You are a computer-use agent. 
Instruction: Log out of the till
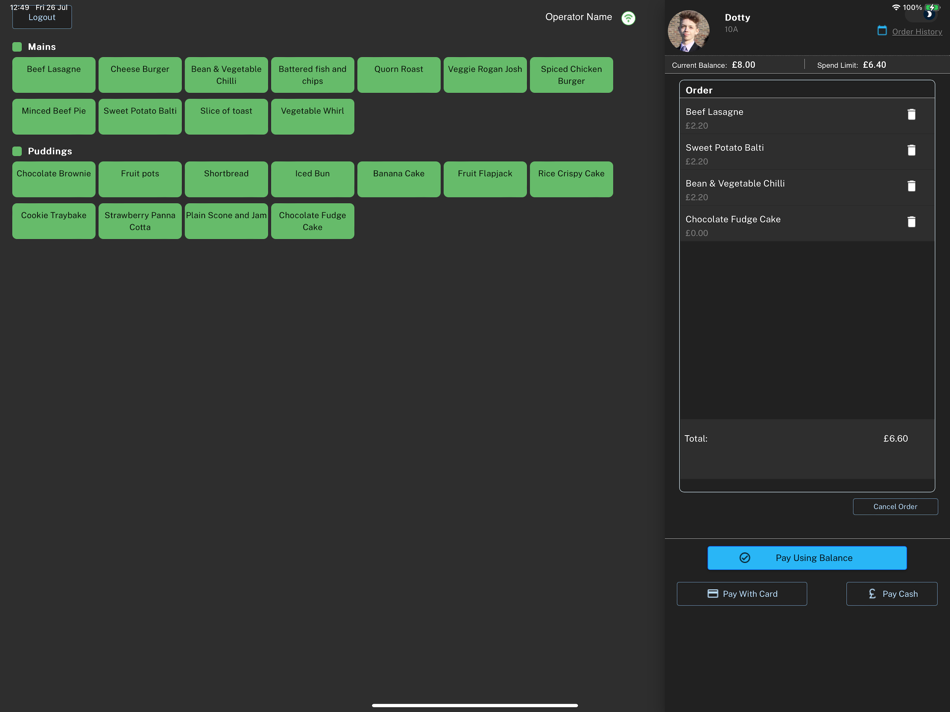point(42,17)
